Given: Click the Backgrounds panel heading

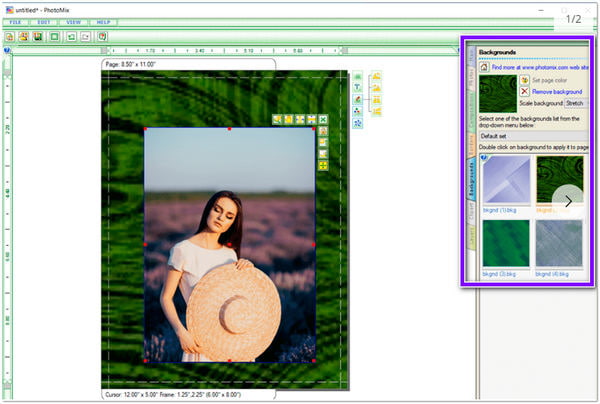Looking at the screenshot, I should pos(497,52).
